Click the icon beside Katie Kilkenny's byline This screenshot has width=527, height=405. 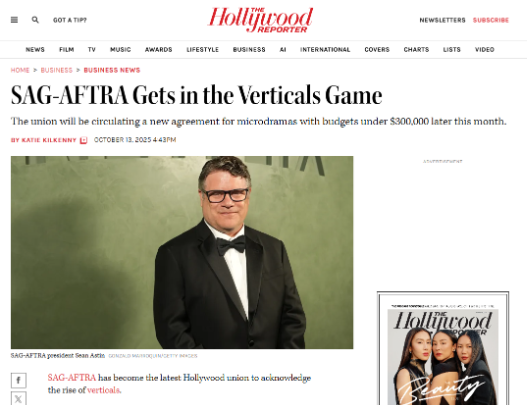pyautogui.click(x=84, y=140)
